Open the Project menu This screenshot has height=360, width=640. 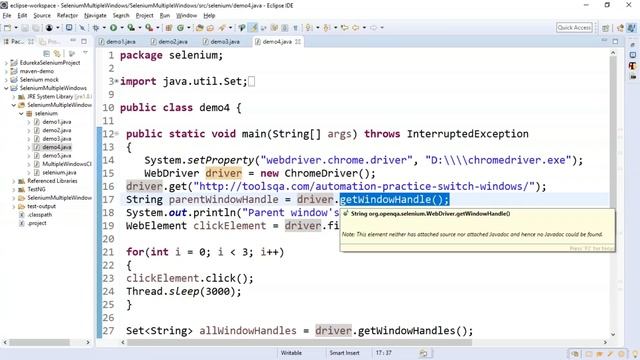coord(144,16)
